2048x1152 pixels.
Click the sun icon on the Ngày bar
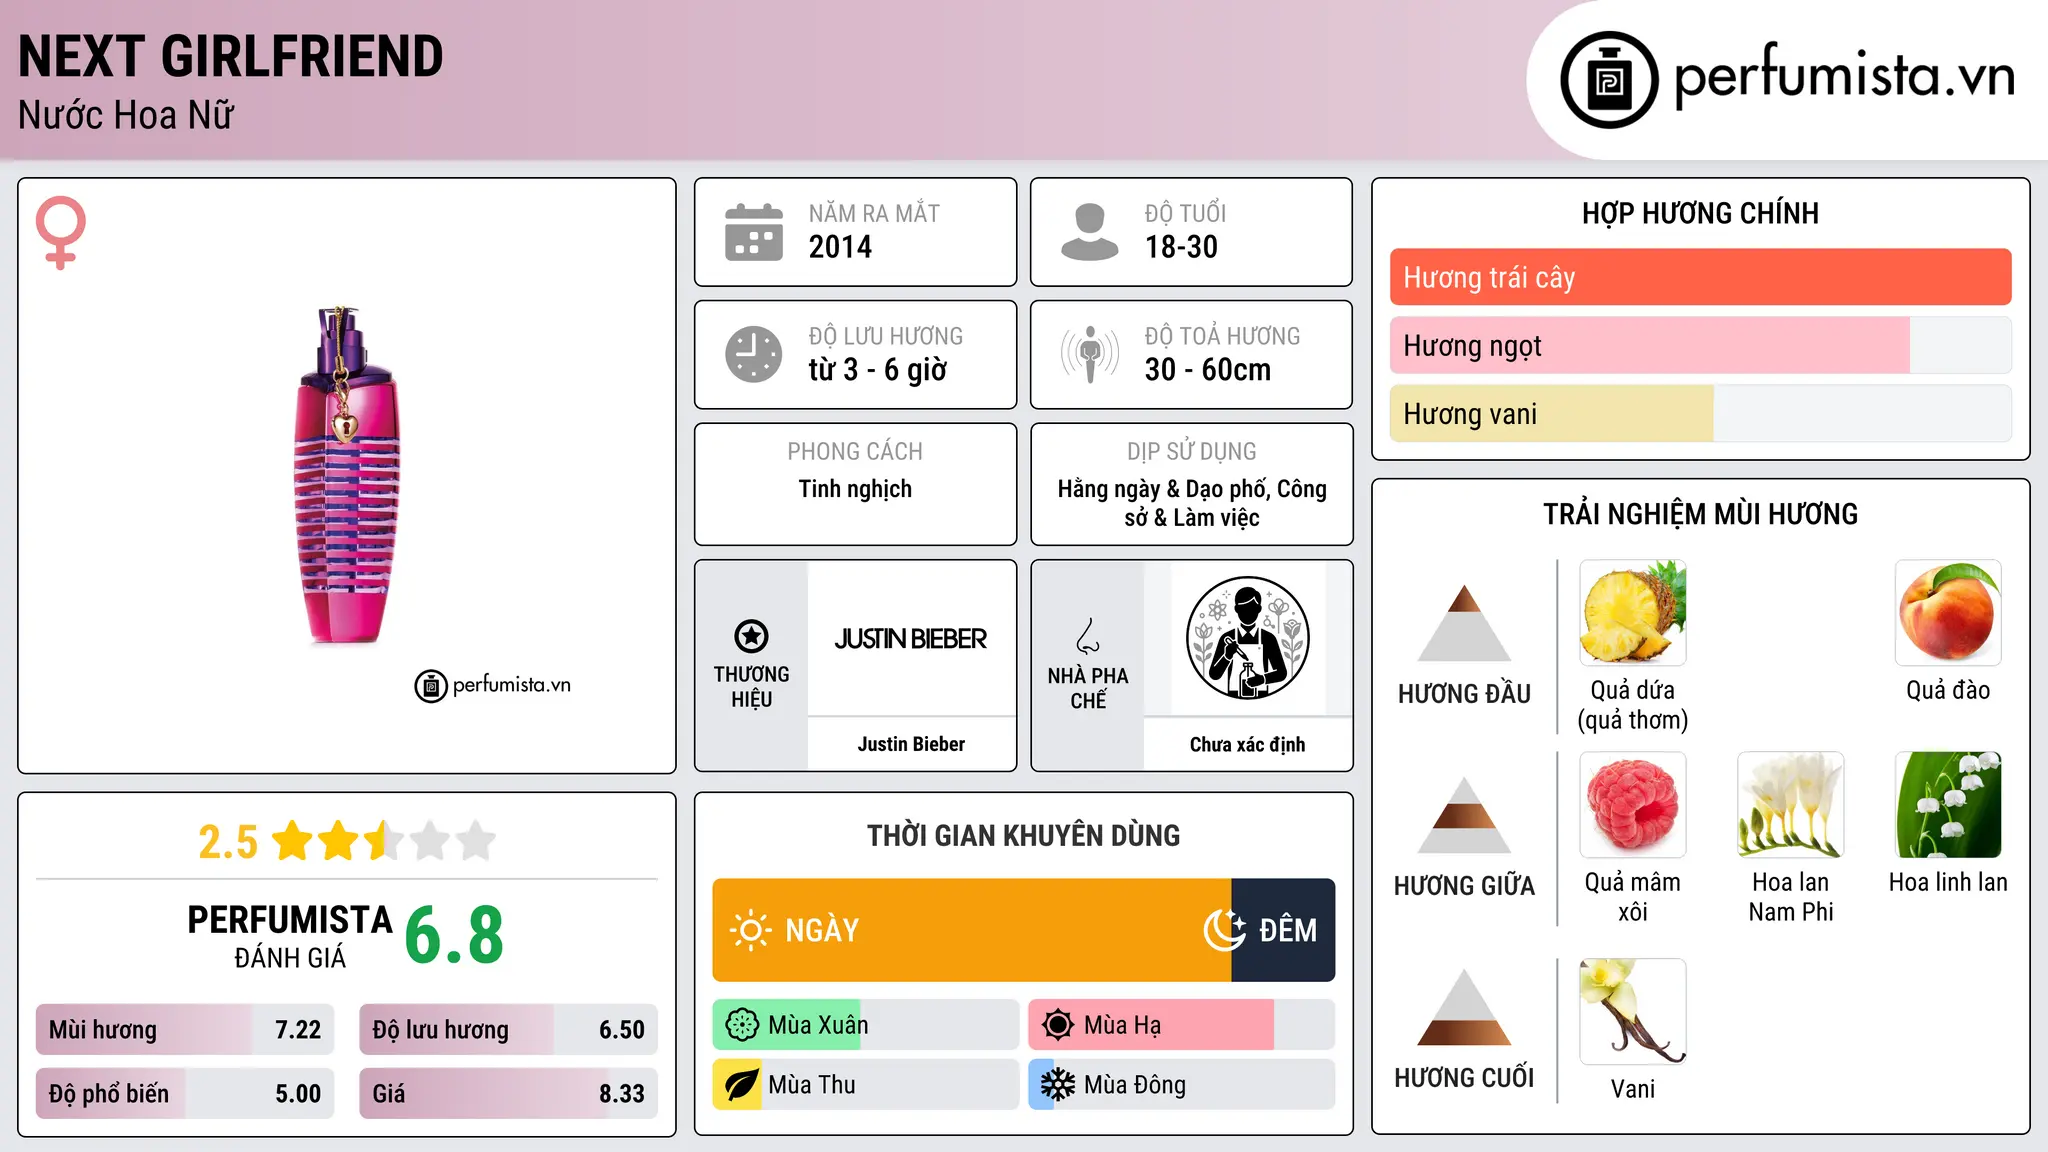point(750,930)
